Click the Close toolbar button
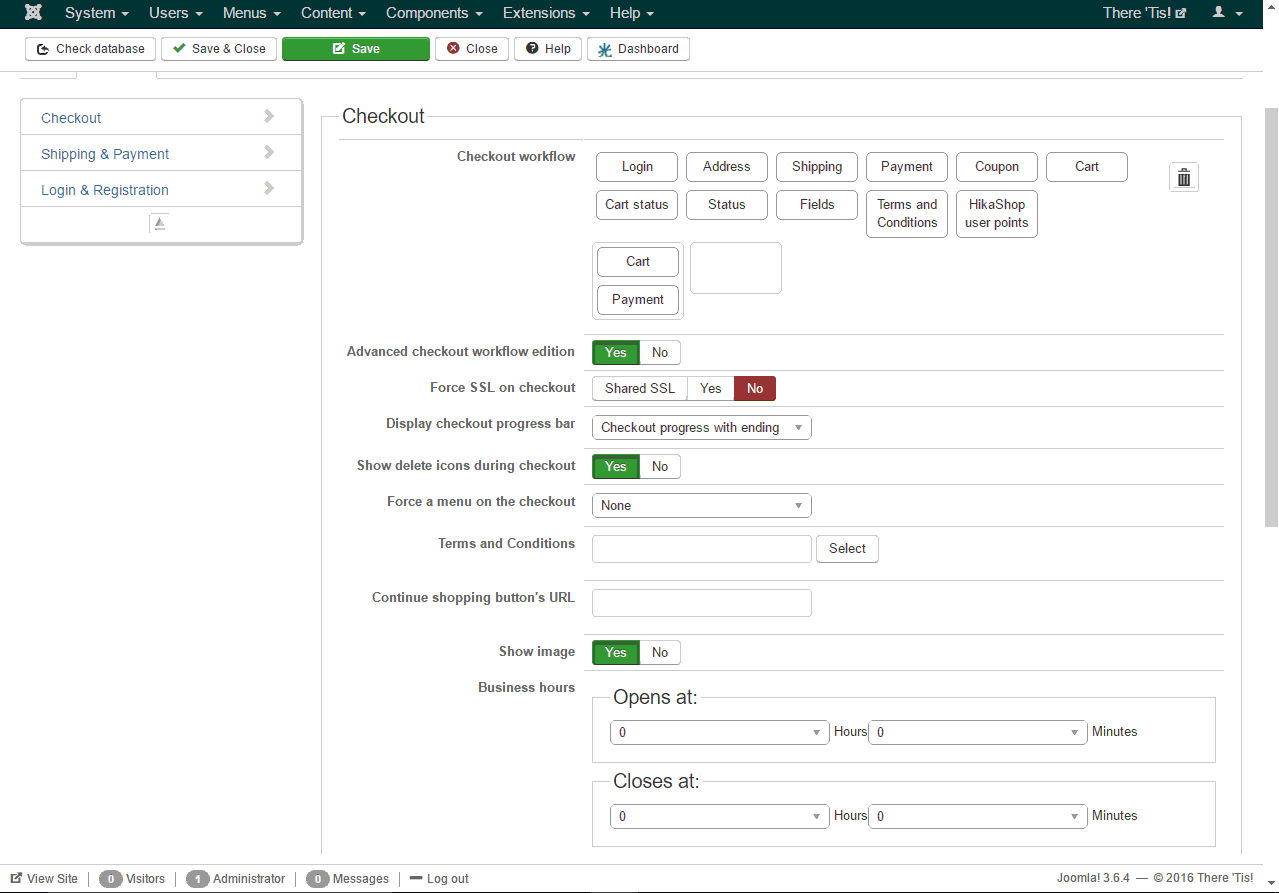The height and width of the screenshot is (893, 1279). tap(472, 49)
